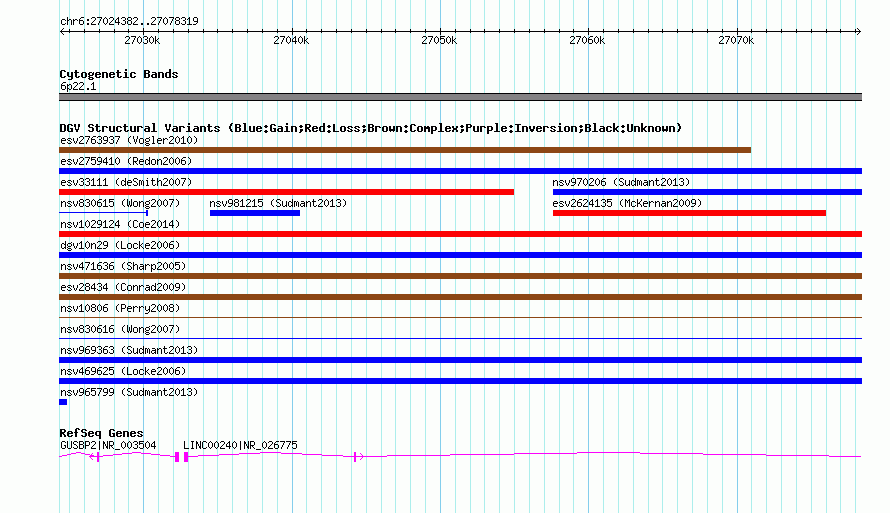Click the thin blue nsv830616 variant line
This screenshot has width=890, height=513.
click(x=460, y=339)
